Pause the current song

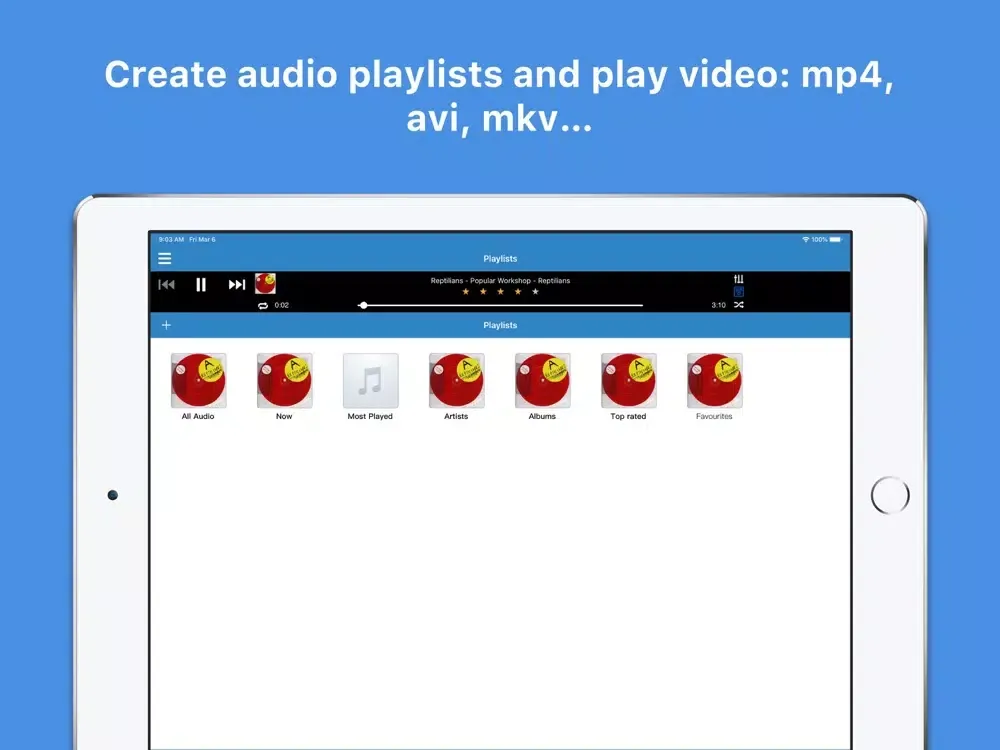pos(201,284)
